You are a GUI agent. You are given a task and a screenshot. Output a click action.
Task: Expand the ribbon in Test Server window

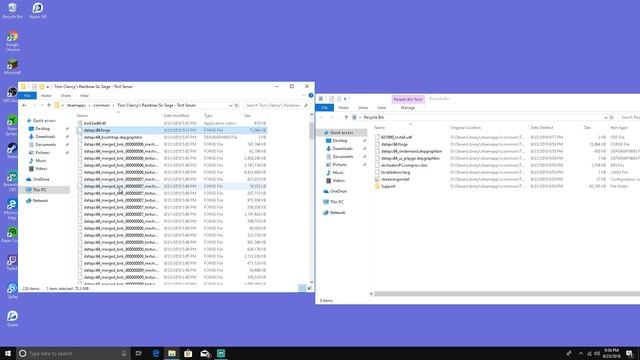(x=304, y=96)
